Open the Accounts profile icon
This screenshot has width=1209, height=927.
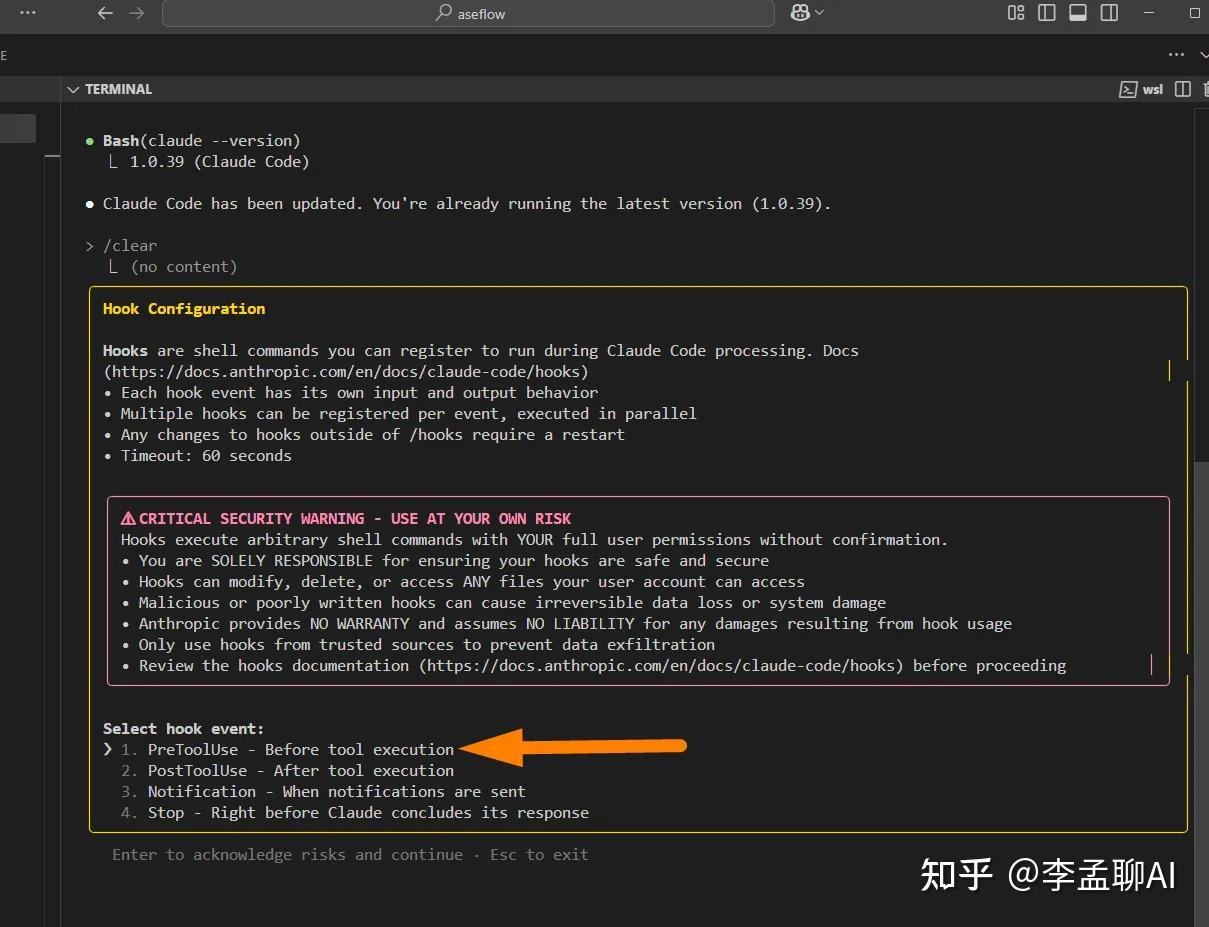point(800,13)
